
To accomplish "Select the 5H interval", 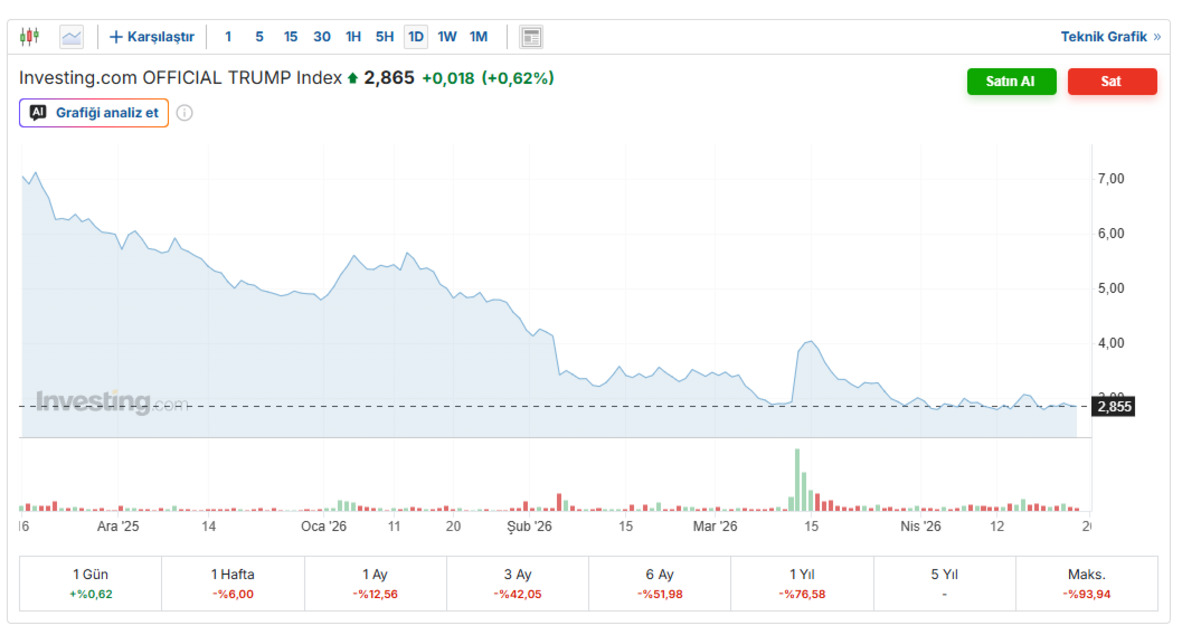I will [385, 37].
